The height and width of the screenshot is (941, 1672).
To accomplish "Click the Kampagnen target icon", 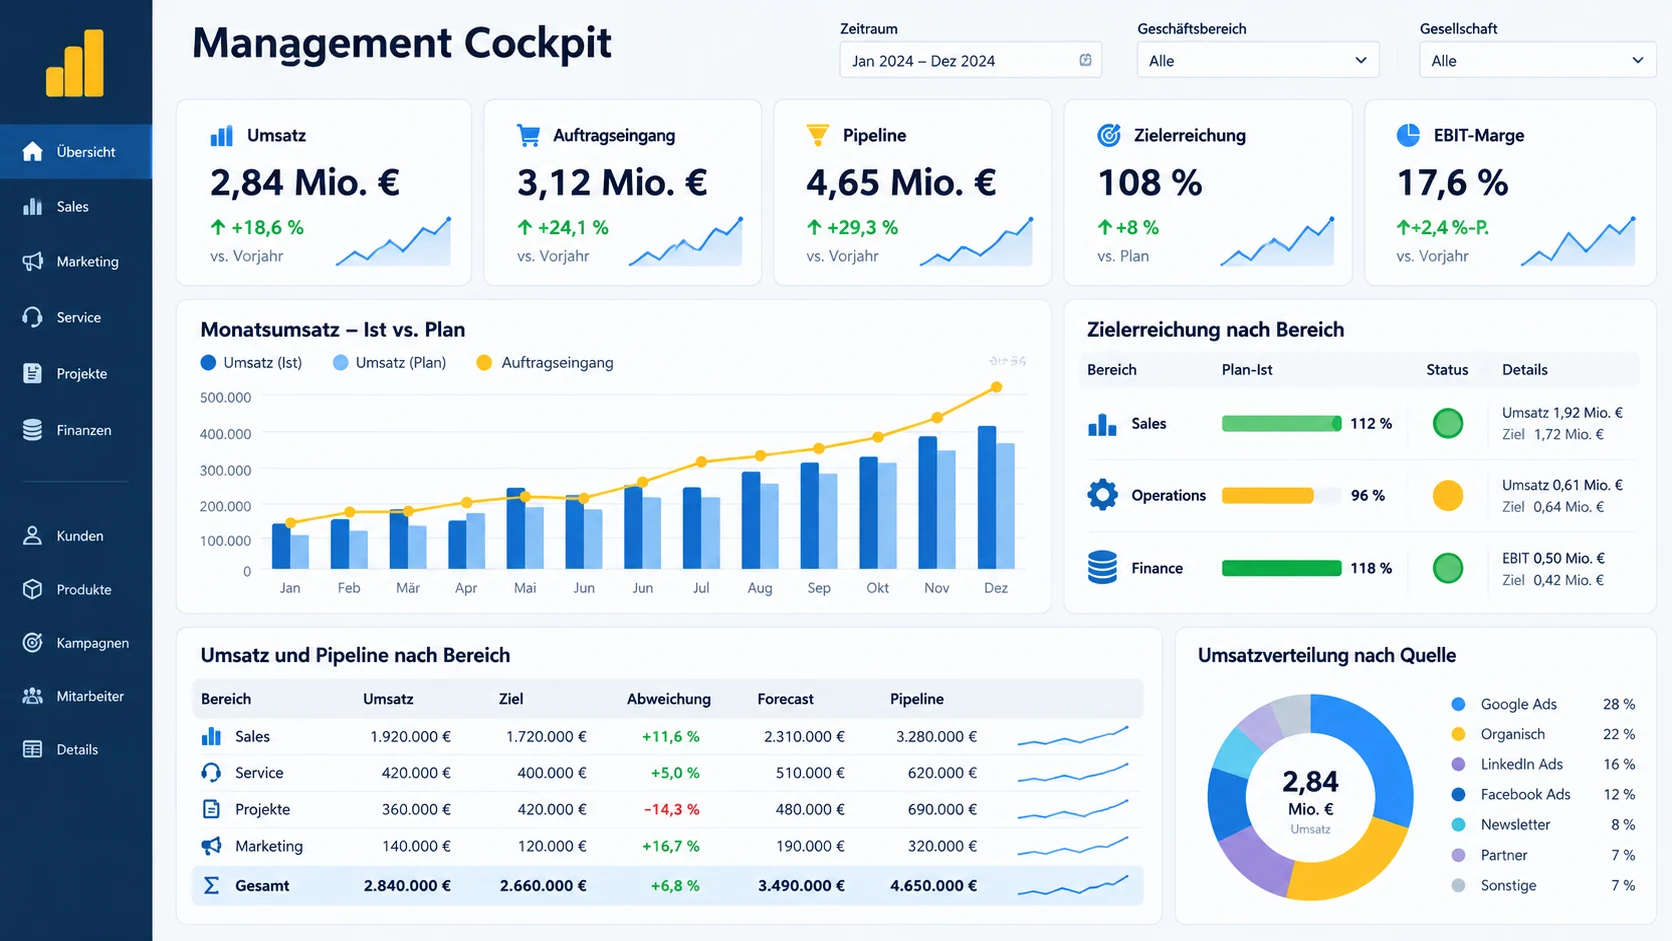I will [33, 643].
